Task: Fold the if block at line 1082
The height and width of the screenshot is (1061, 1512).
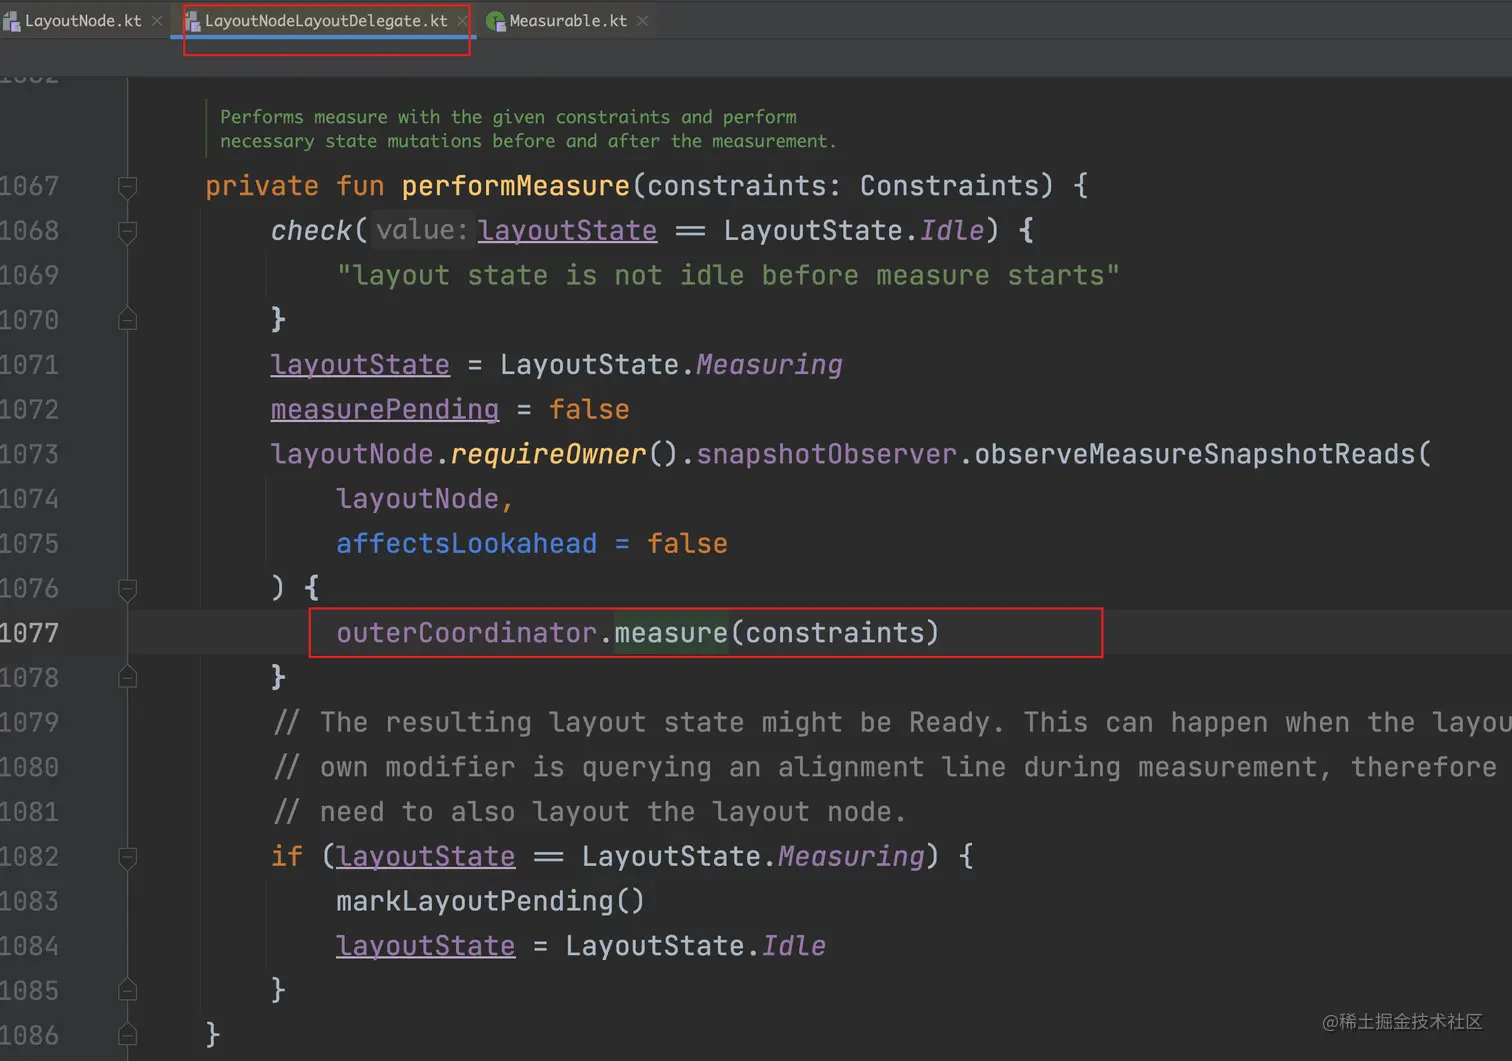Action: click(x=128, y=857)
